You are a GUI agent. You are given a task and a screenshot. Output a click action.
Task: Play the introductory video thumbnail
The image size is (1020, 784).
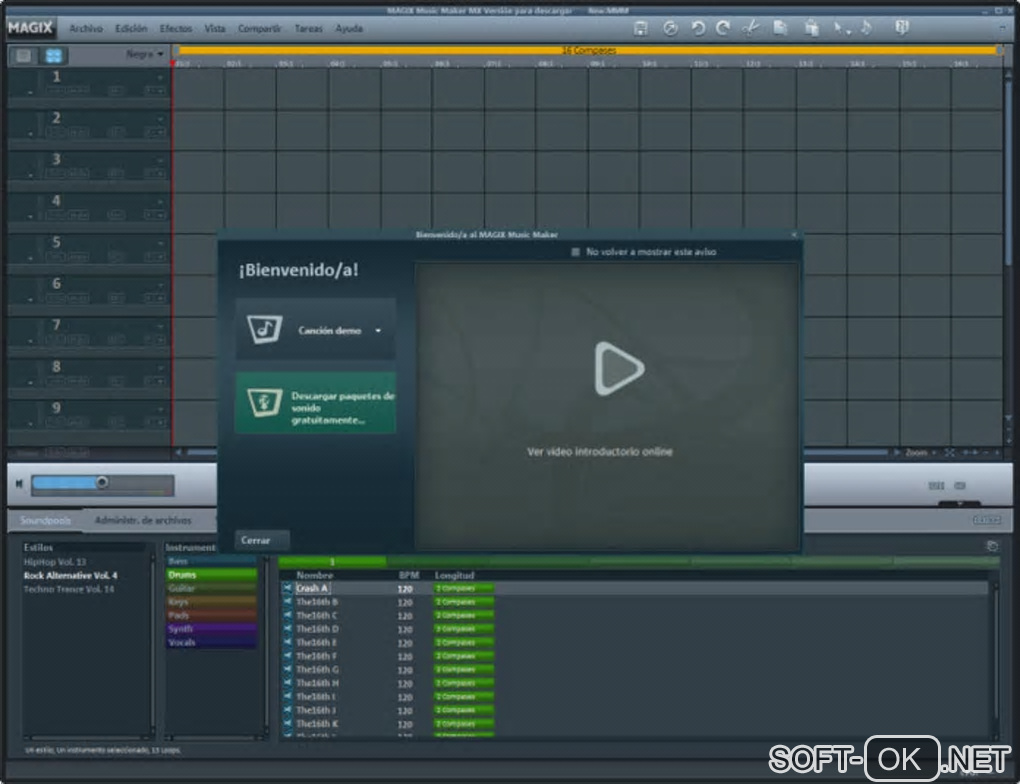619,368
